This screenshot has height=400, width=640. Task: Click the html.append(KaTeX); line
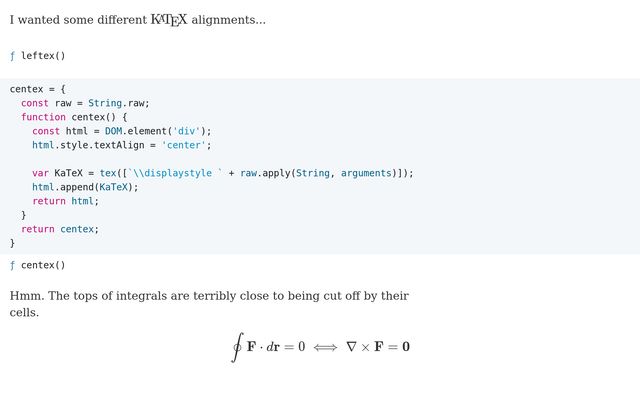(85, 187)
